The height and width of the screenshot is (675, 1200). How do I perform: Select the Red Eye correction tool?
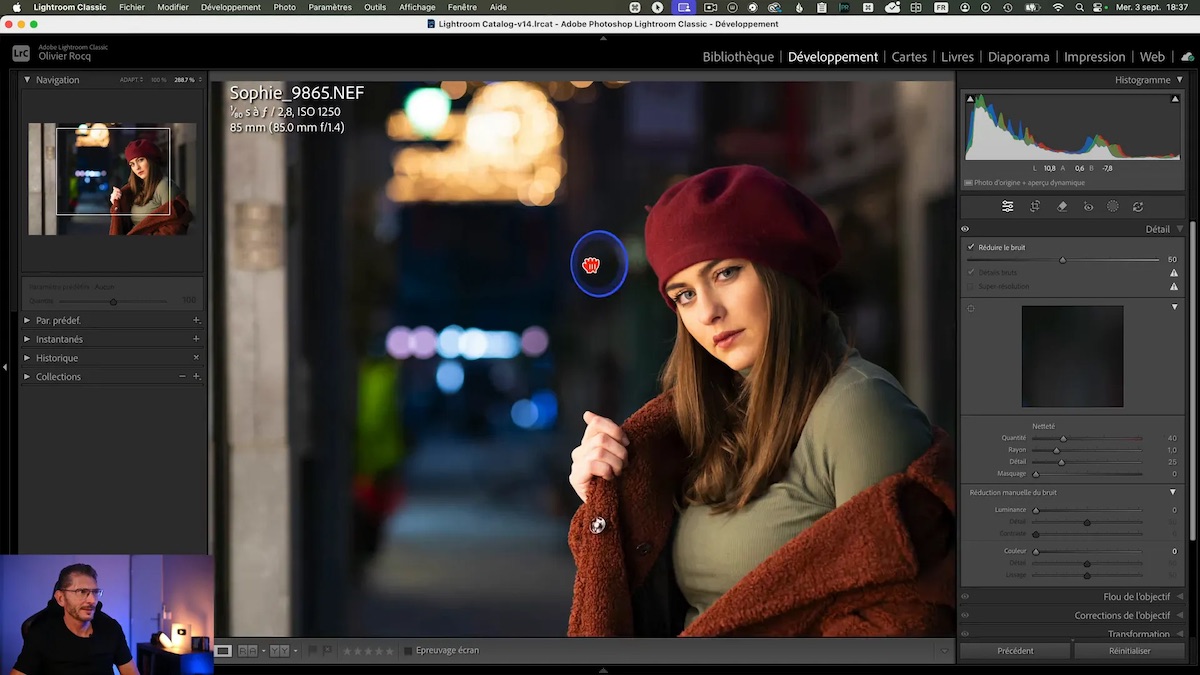1089,207
